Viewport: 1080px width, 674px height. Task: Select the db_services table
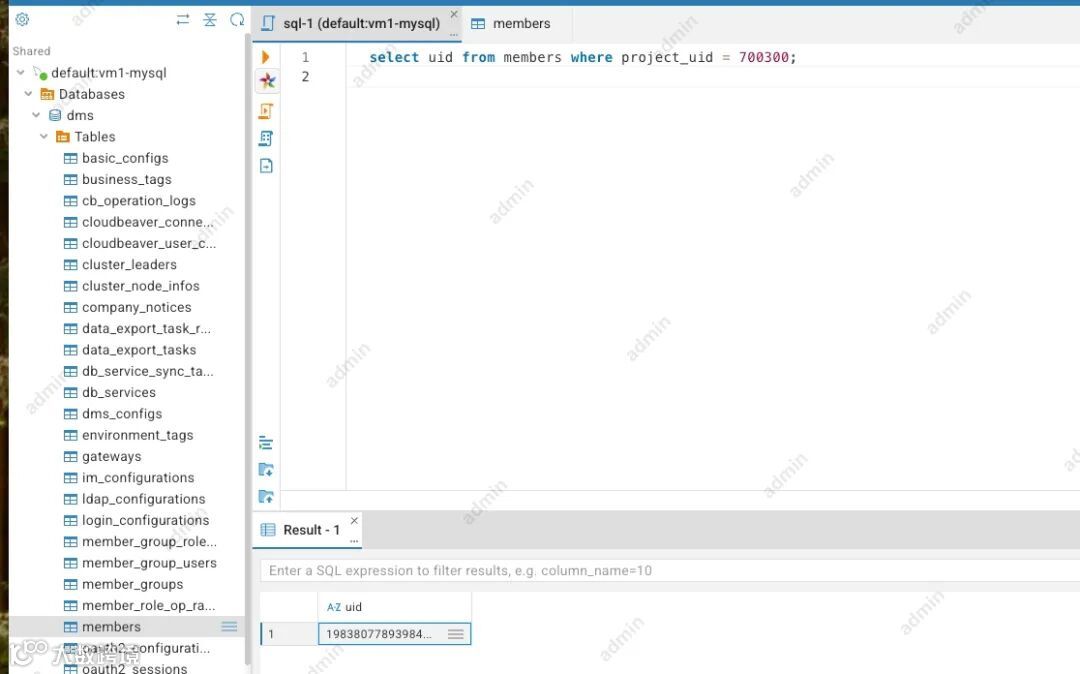coord(118,392)
